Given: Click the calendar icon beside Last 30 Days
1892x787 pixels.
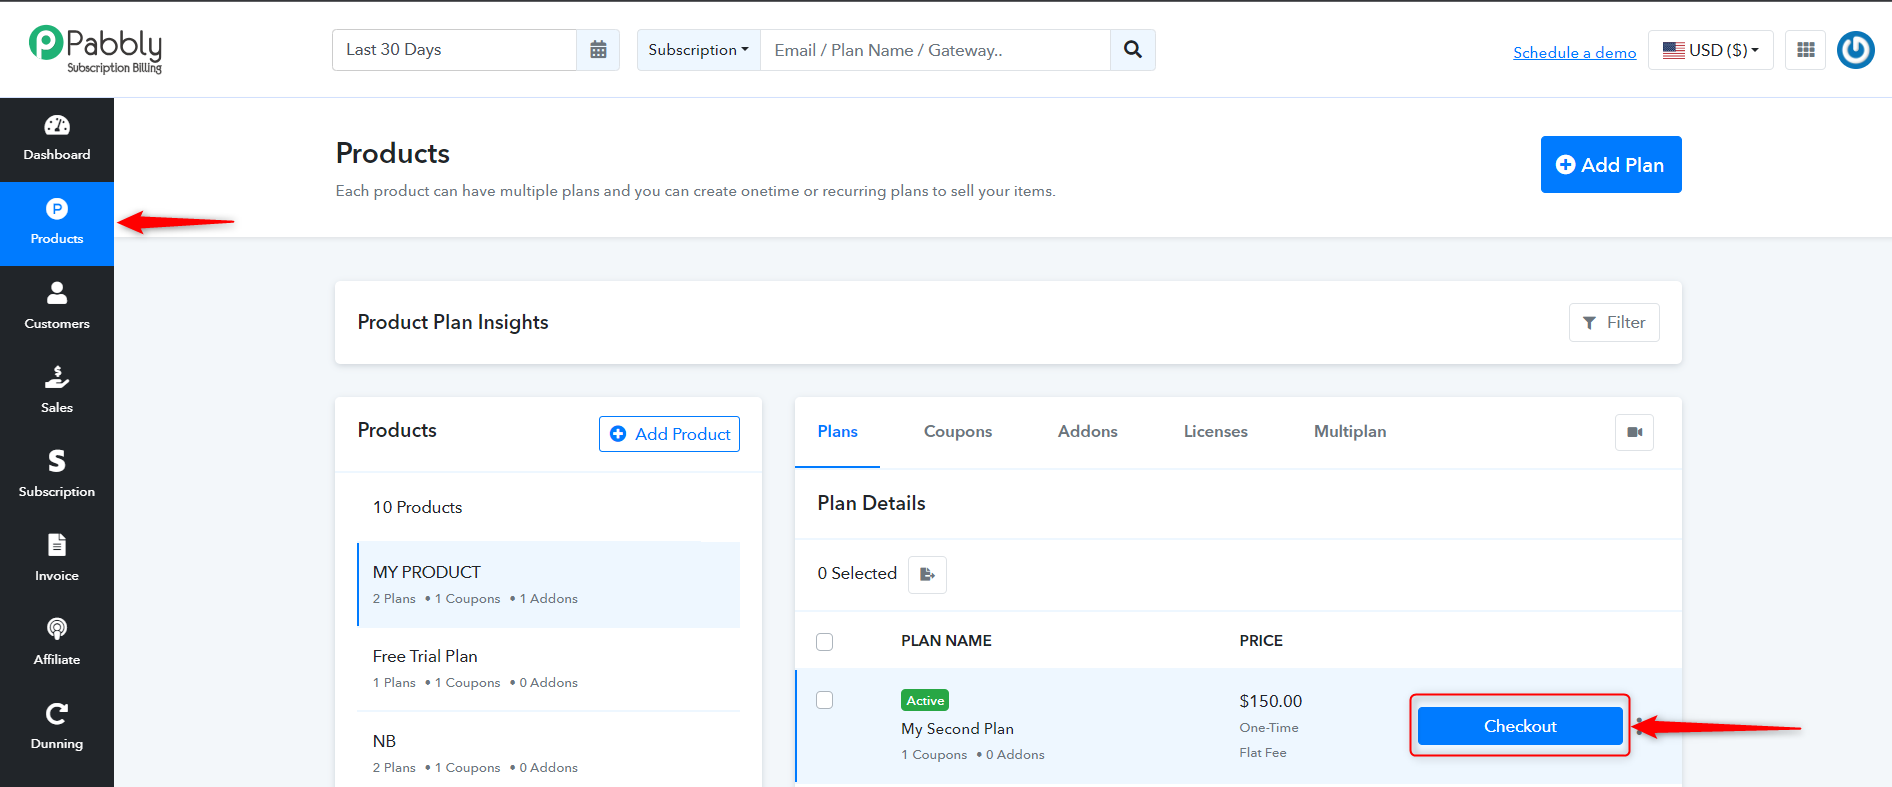Looking at the screenshot, I should (x=598, y=50).
